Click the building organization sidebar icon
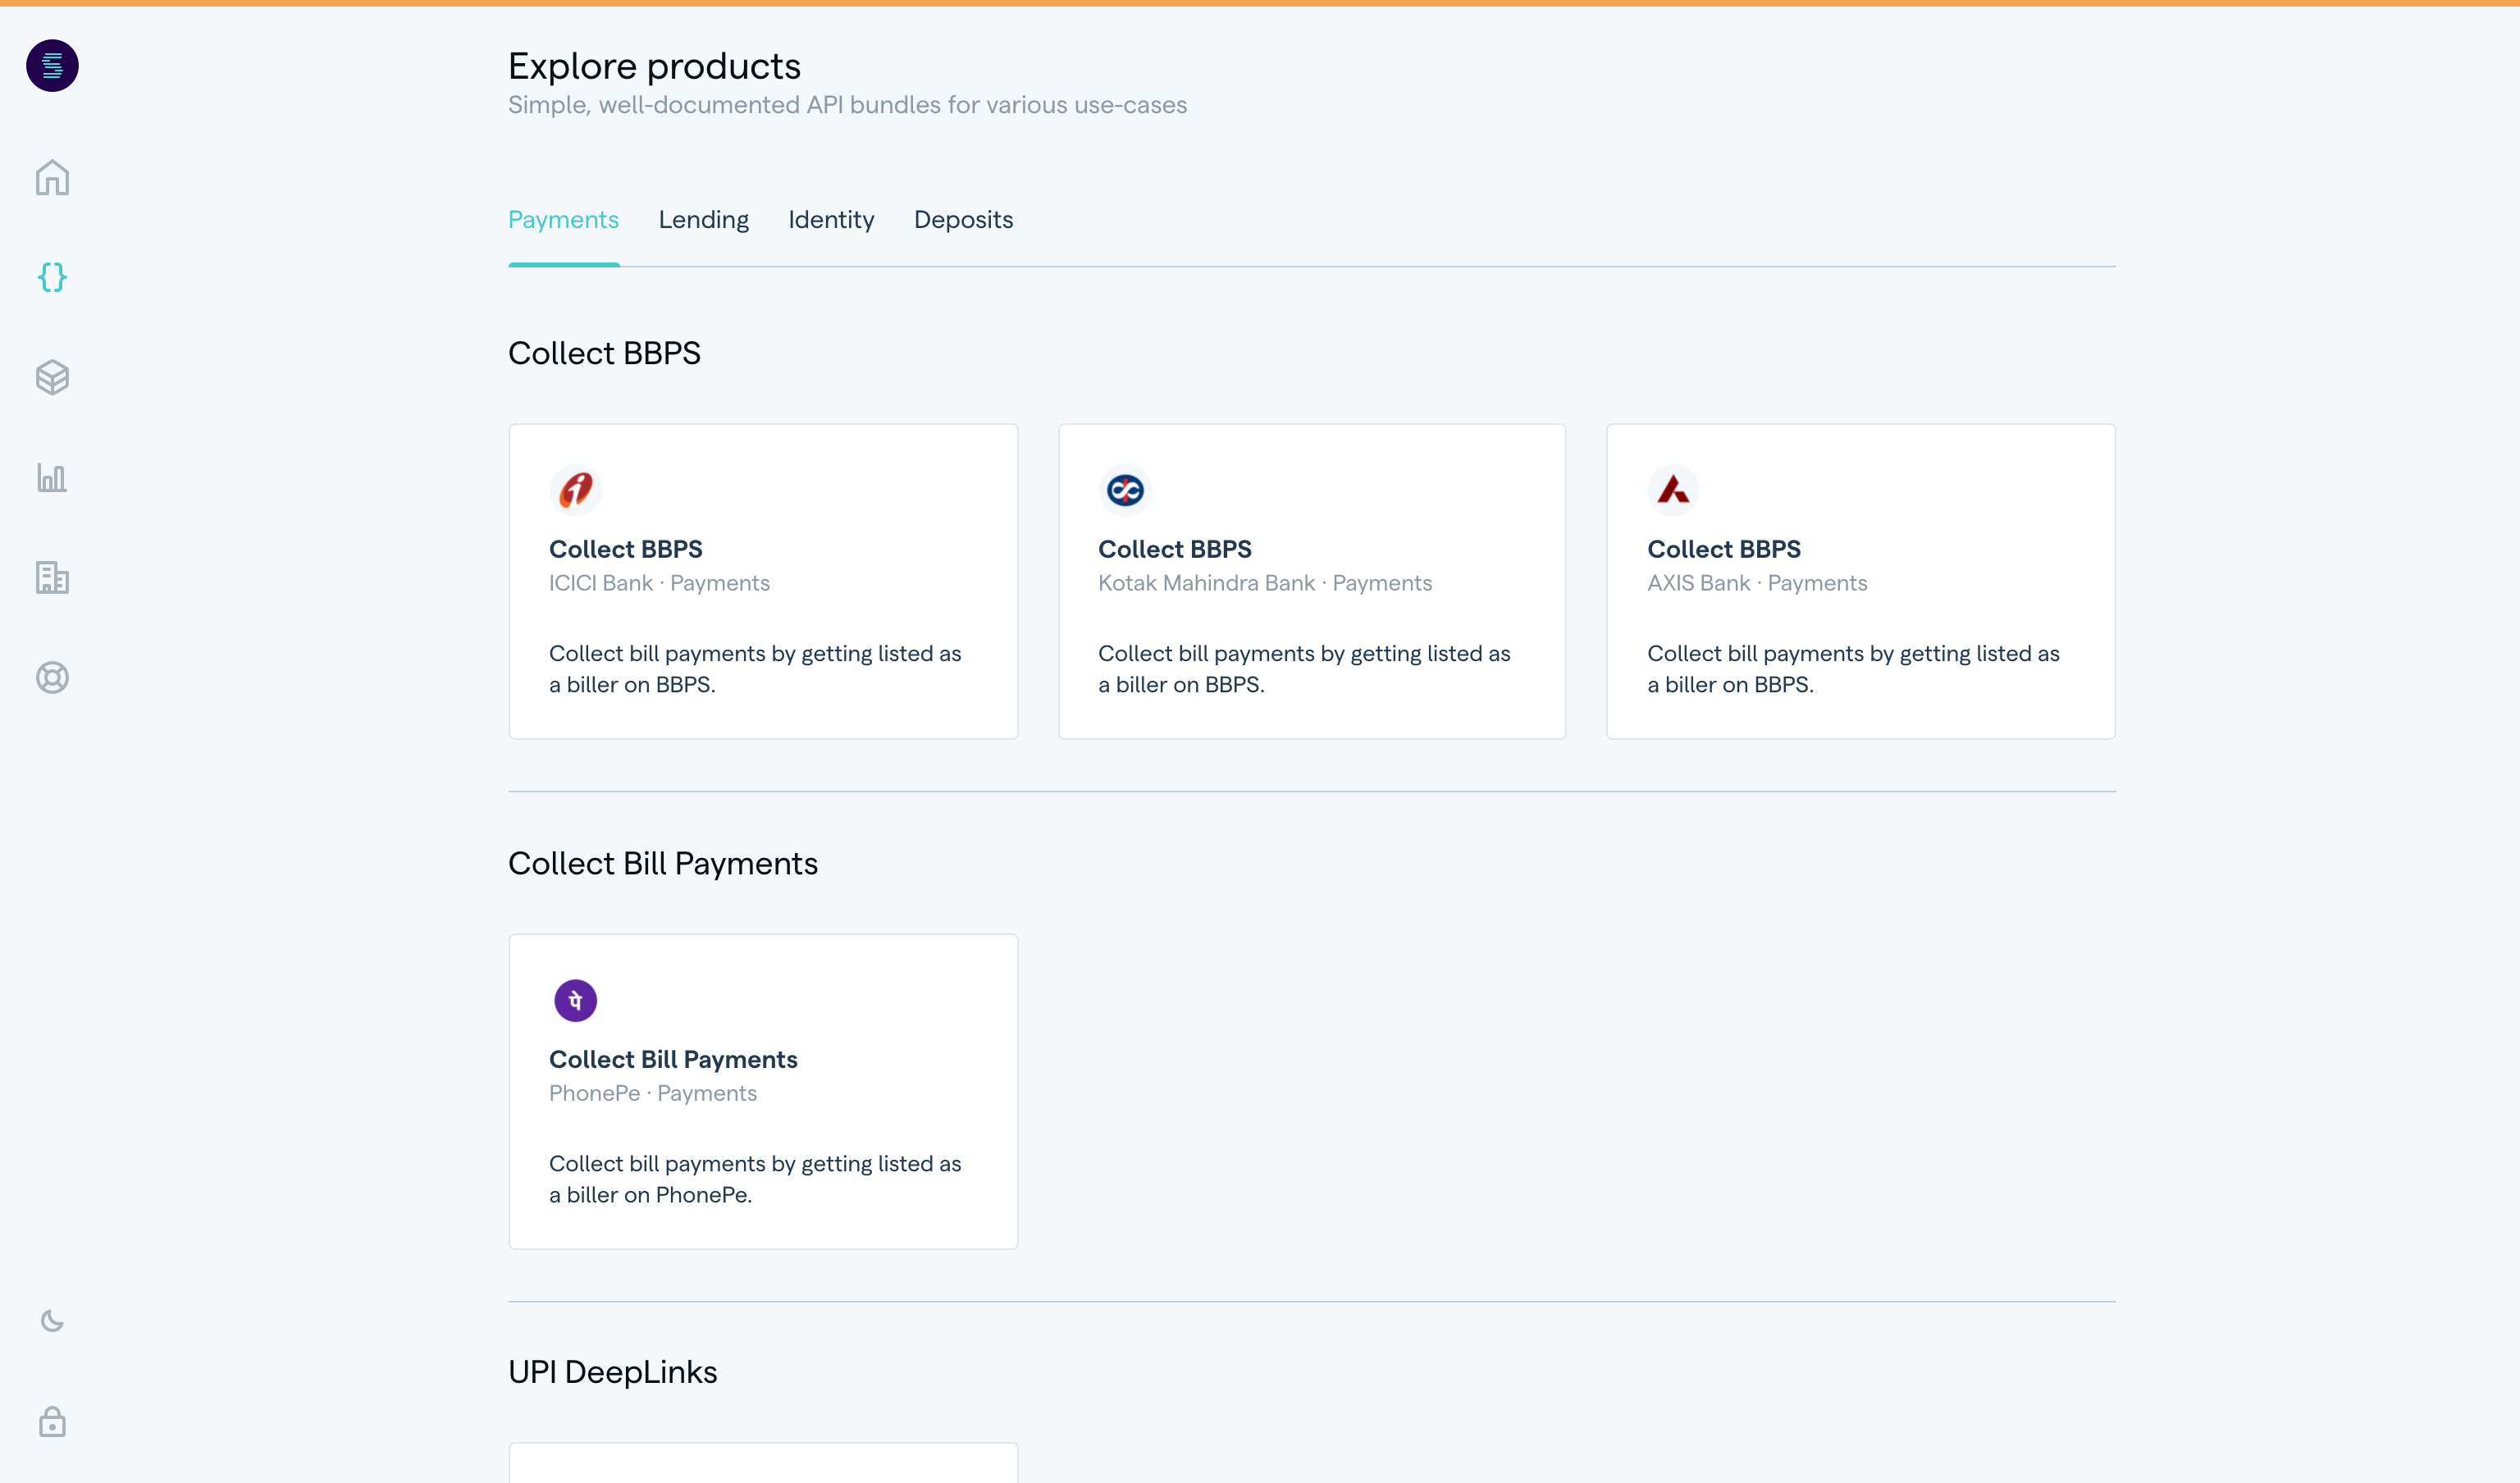Image resolution: width=2520 pixels, height=1483 pixels. pyautogui.click(x=52, y=578)
